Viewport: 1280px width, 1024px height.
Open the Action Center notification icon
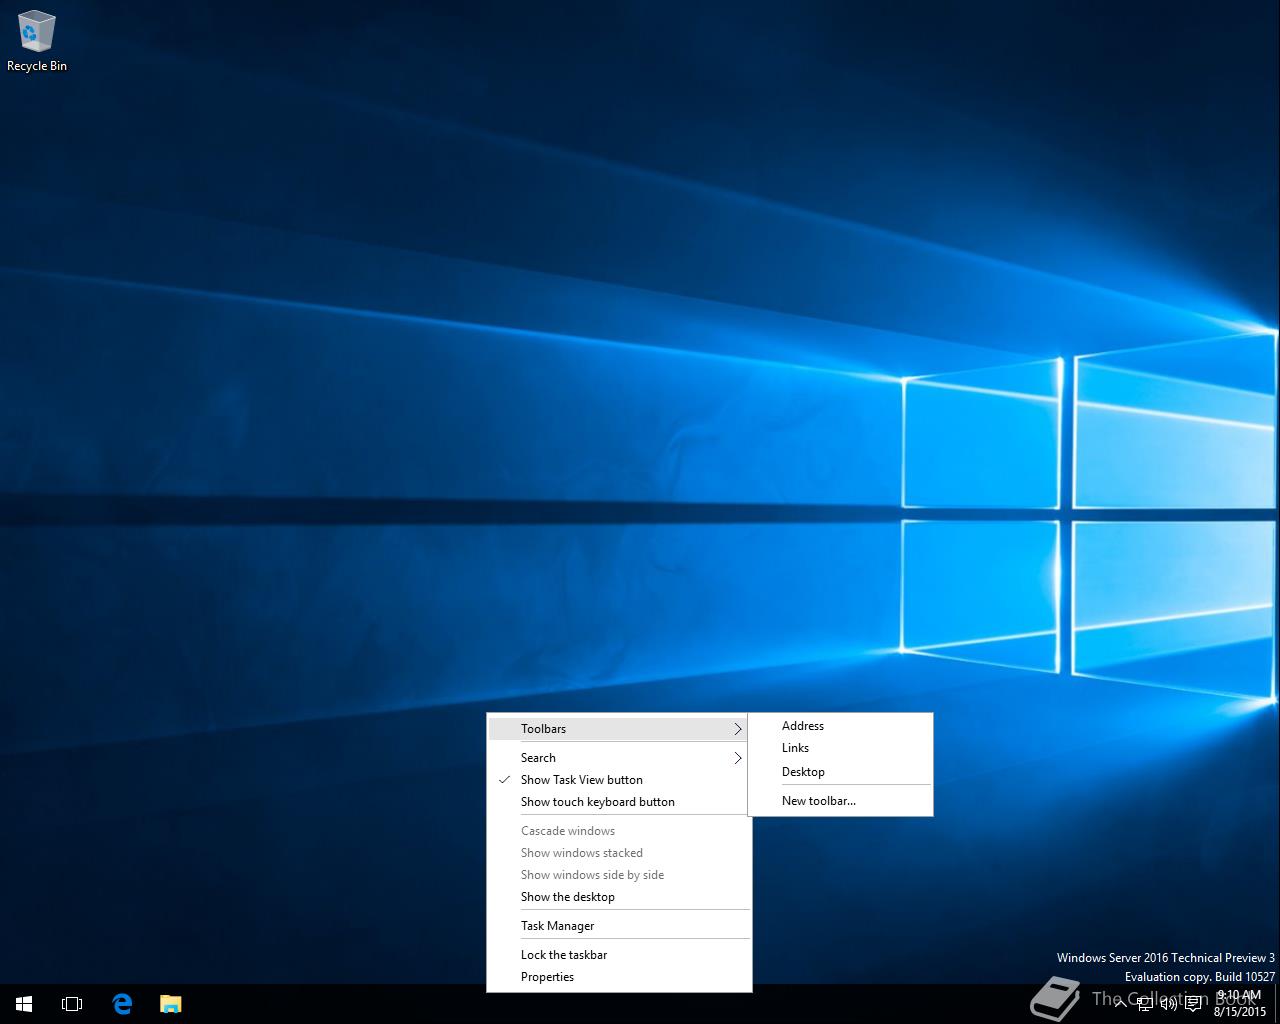pyautogui.click(x=1193, y=1004)
